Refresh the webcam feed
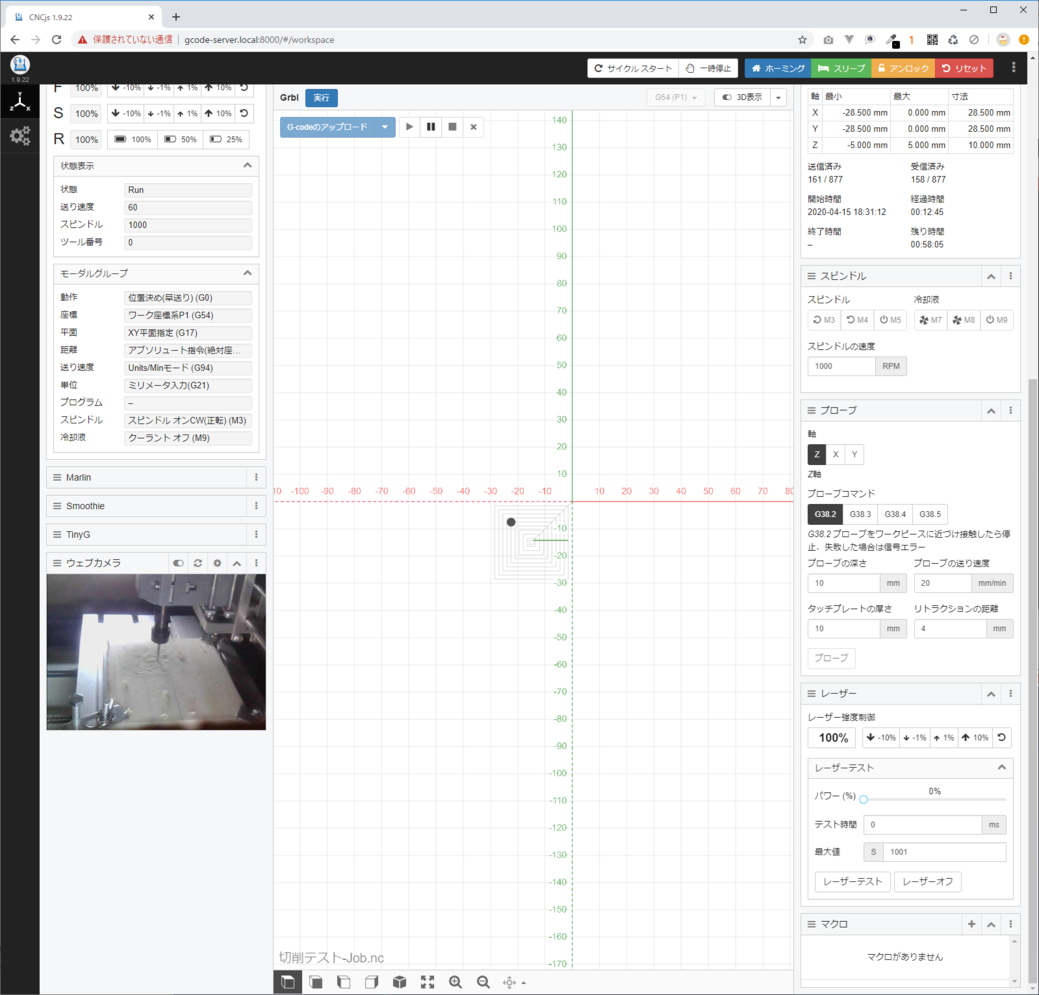Viewport: 1039px width, 995px height. tap(198, 563)
